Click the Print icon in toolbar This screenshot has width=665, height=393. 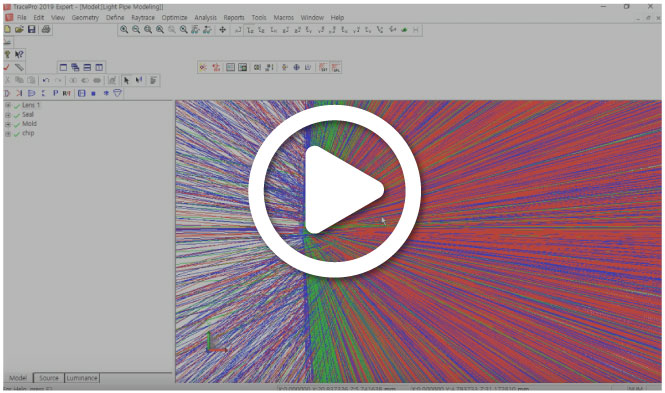46,29
